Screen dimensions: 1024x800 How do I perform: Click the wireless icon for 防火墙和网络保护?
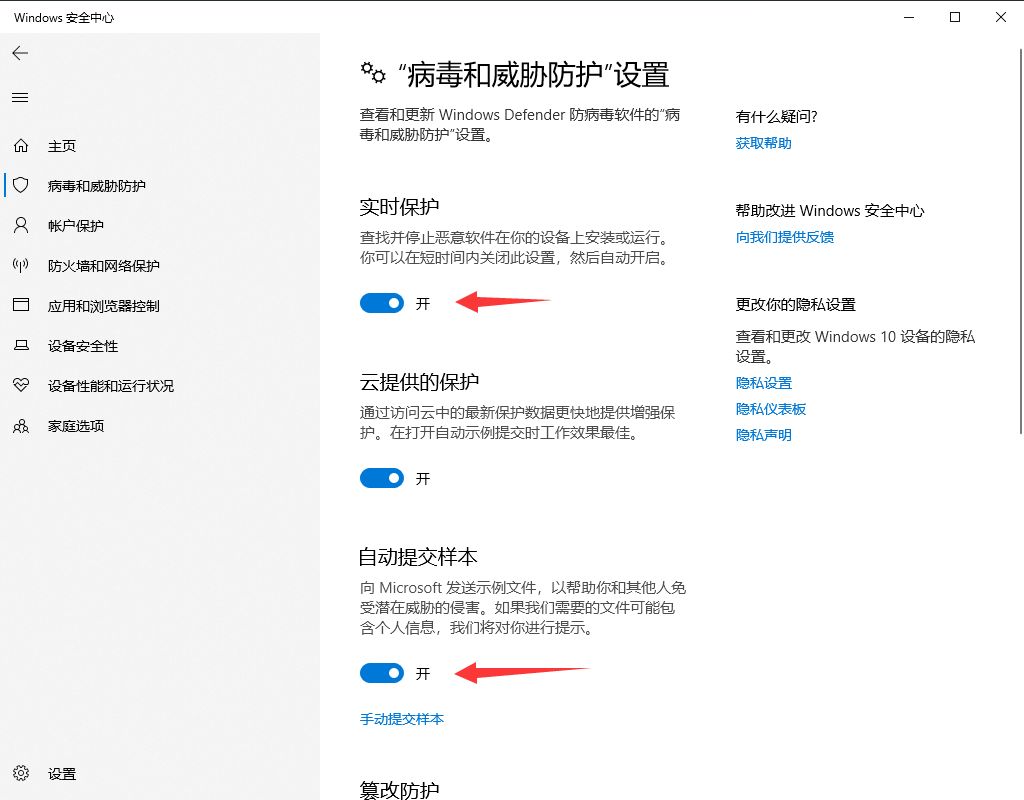coord(21,265)
